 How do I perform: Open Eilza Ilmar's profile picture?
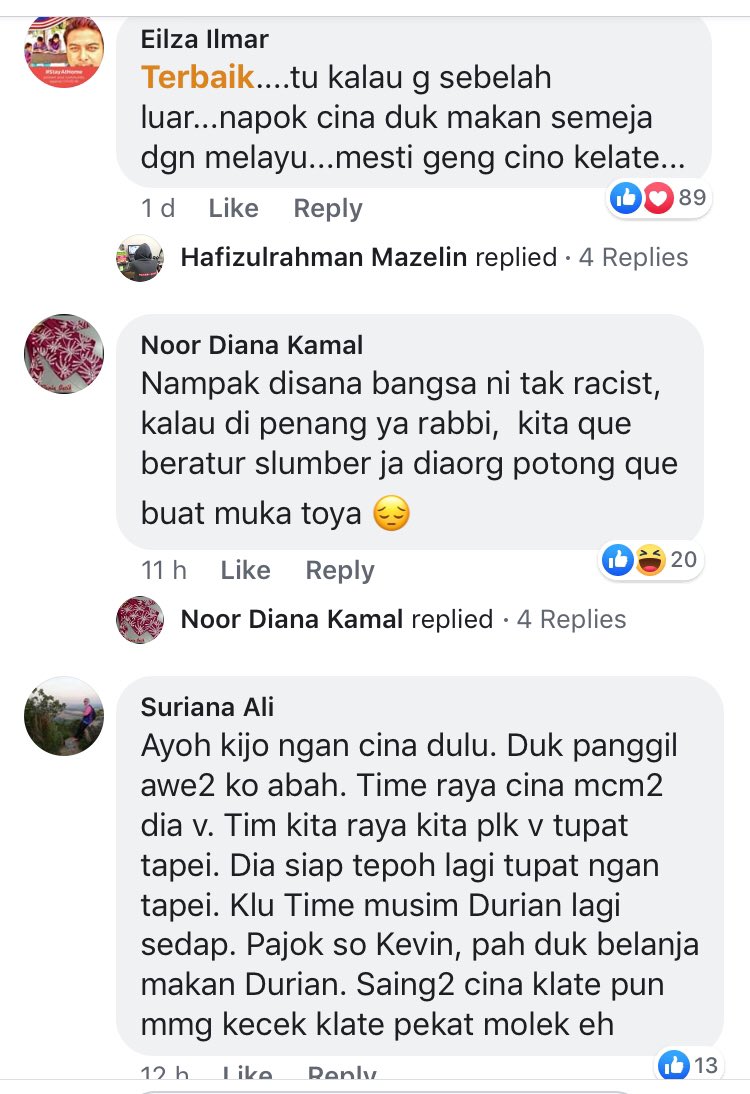pyautogui.click(x=64, y=50)
